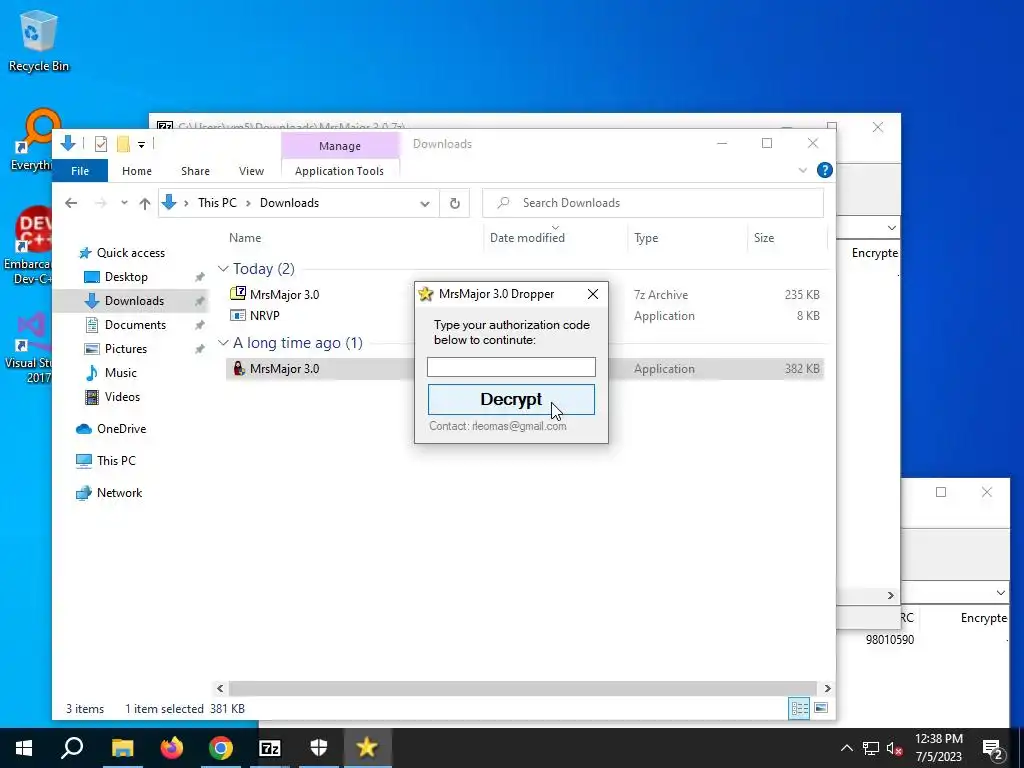
Task: Sort by the Type column header
Action: click(646, 238)
